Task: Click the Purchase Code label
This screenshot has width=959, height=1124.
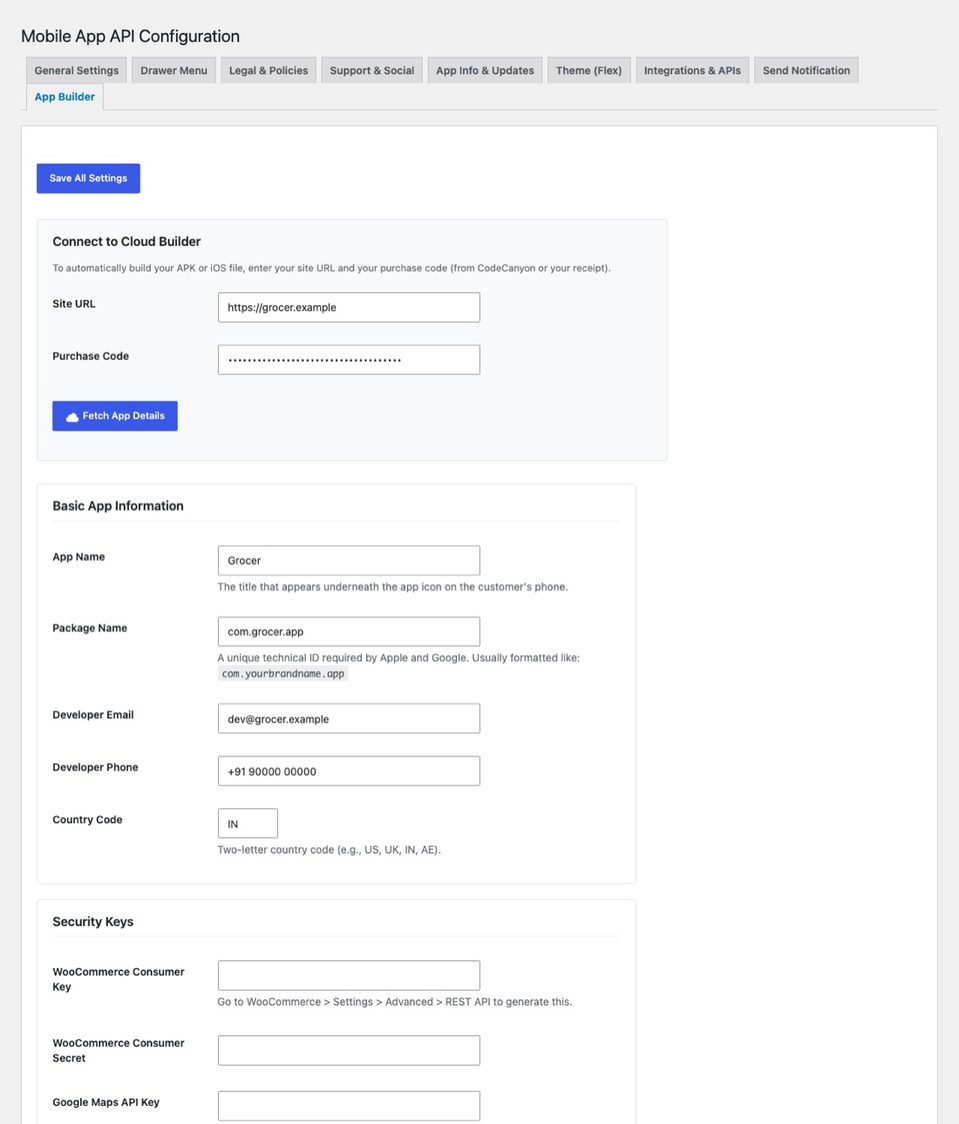Action: pyautogui.click(x=90, y=356)
